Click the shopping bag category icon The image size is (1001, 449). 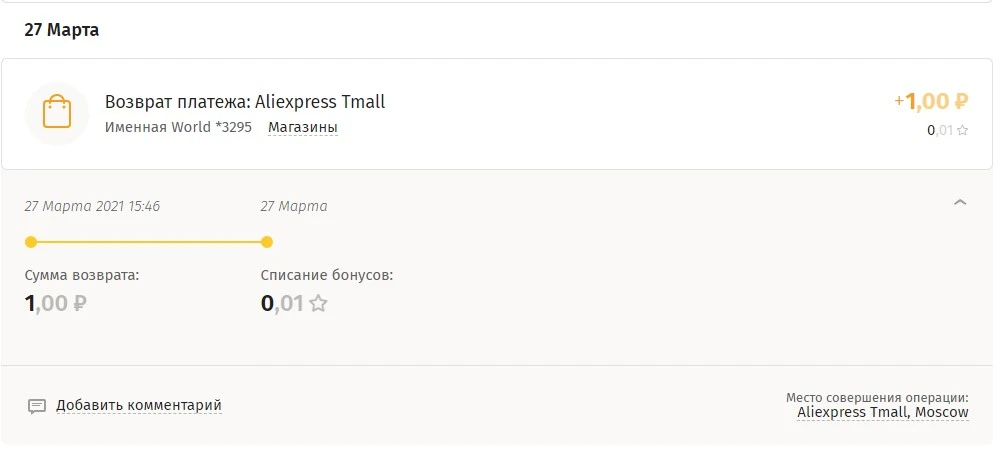pos(57,113)
